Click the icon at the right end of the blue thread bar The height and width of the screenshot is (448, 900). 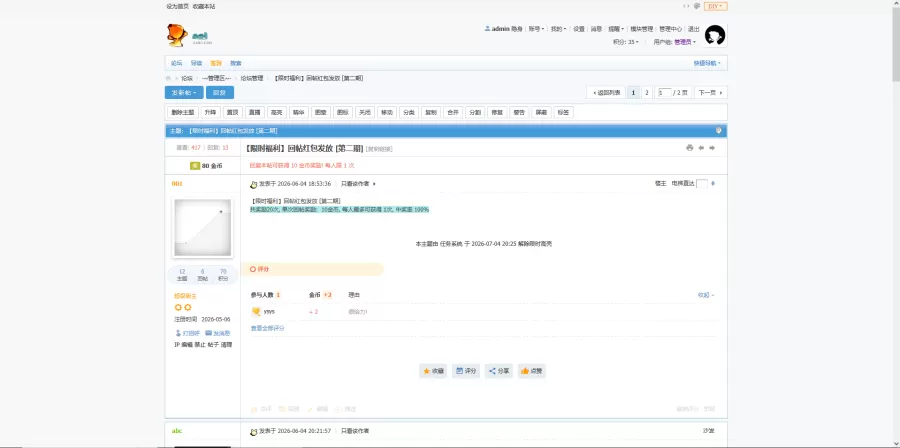pyautogui.click(x=719, y=131)
